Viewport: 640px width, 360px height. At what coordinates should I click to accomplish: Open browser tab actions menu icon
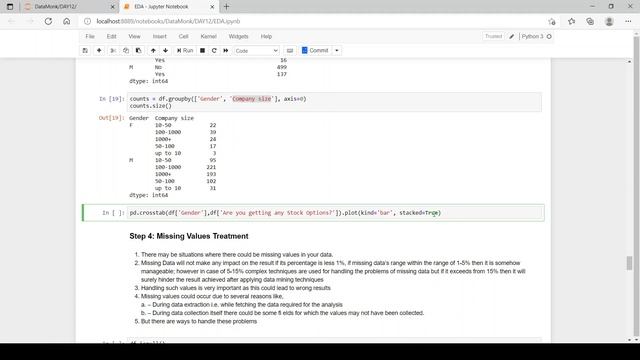(10, 7)
